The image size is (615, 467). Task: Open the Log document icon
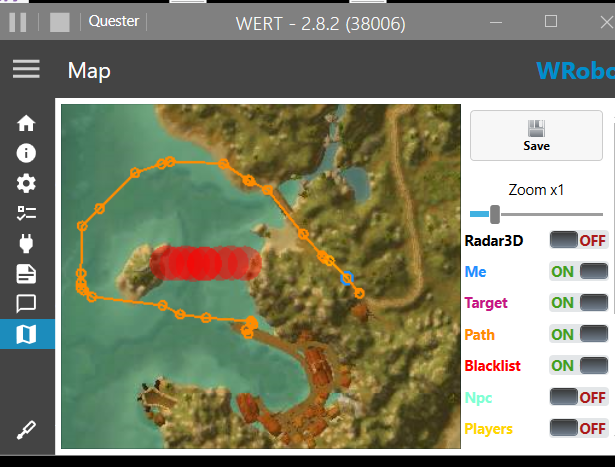click(26, 273)
